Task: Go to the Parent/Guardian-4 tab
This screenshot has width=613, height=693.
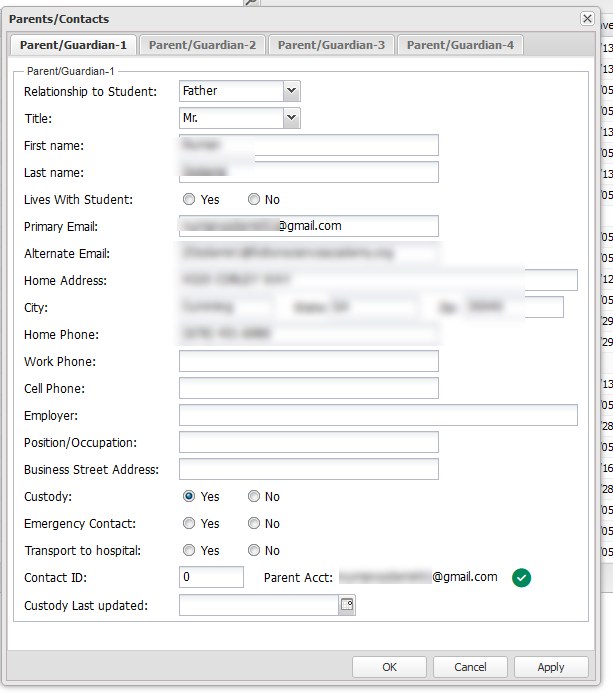Action: coord(460,45)
